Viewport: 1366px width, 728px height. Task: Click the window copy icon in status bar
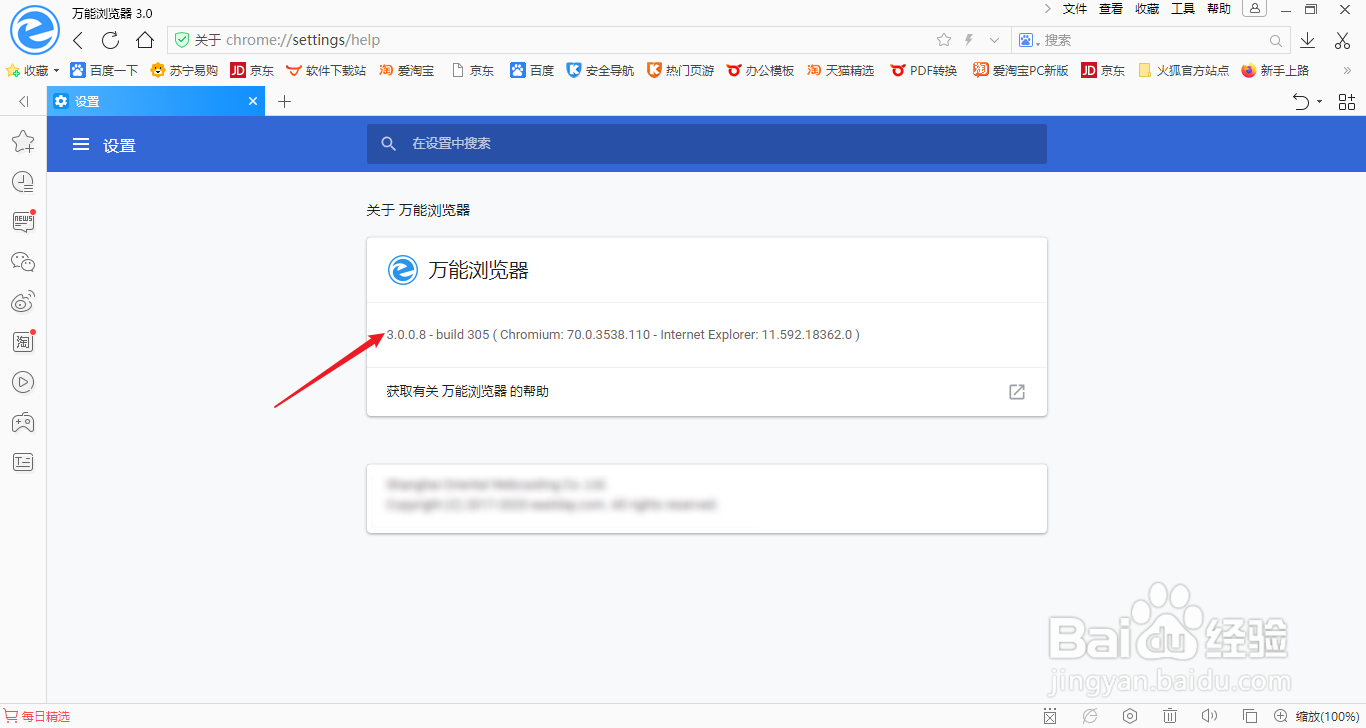tap(1250, 716)
